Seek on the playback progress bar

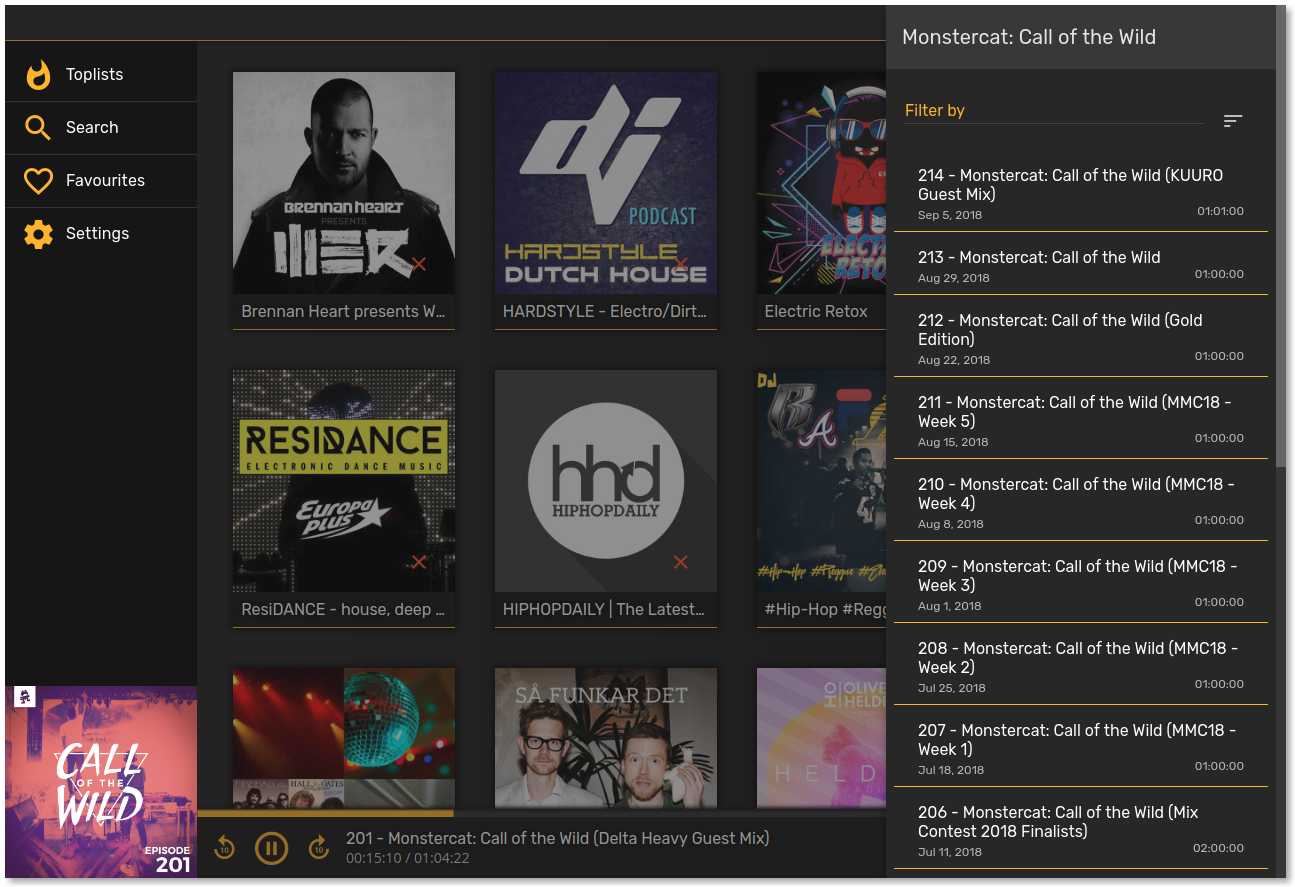pyautogui.click(x=541, y=813)
